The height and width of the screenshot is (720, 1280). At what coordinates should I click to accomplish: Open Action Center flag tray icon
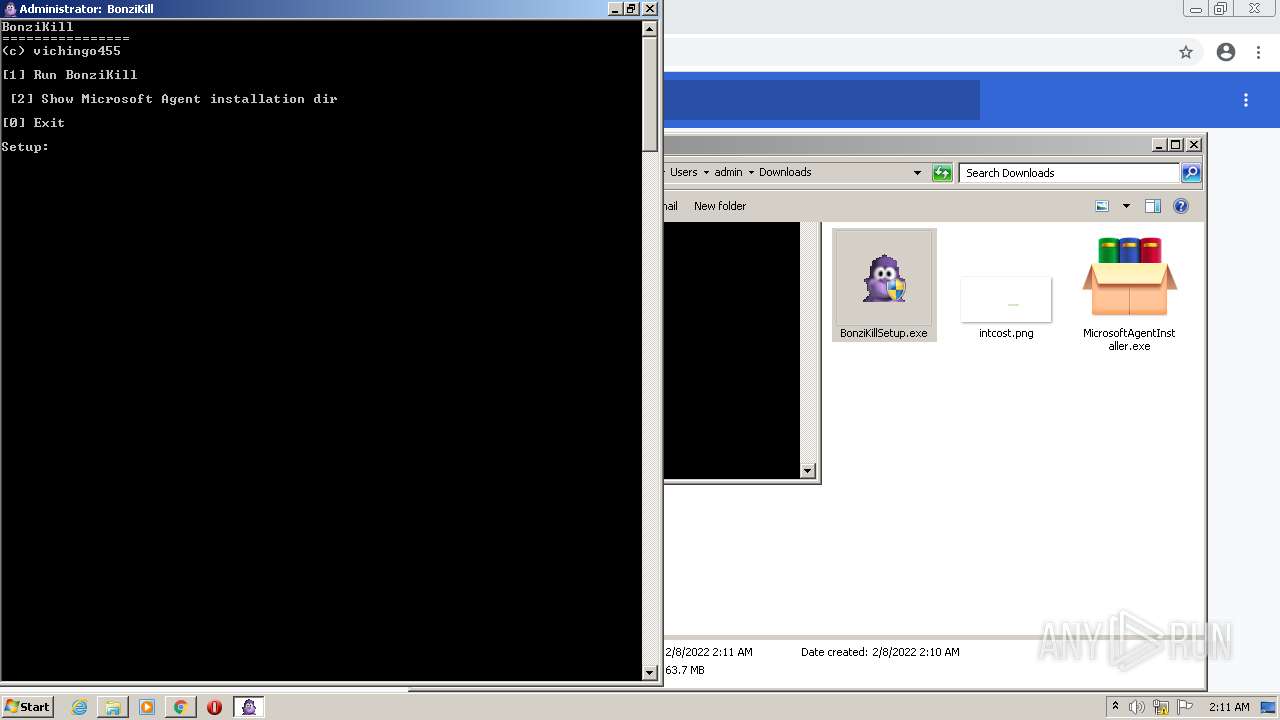point(1185,707)
